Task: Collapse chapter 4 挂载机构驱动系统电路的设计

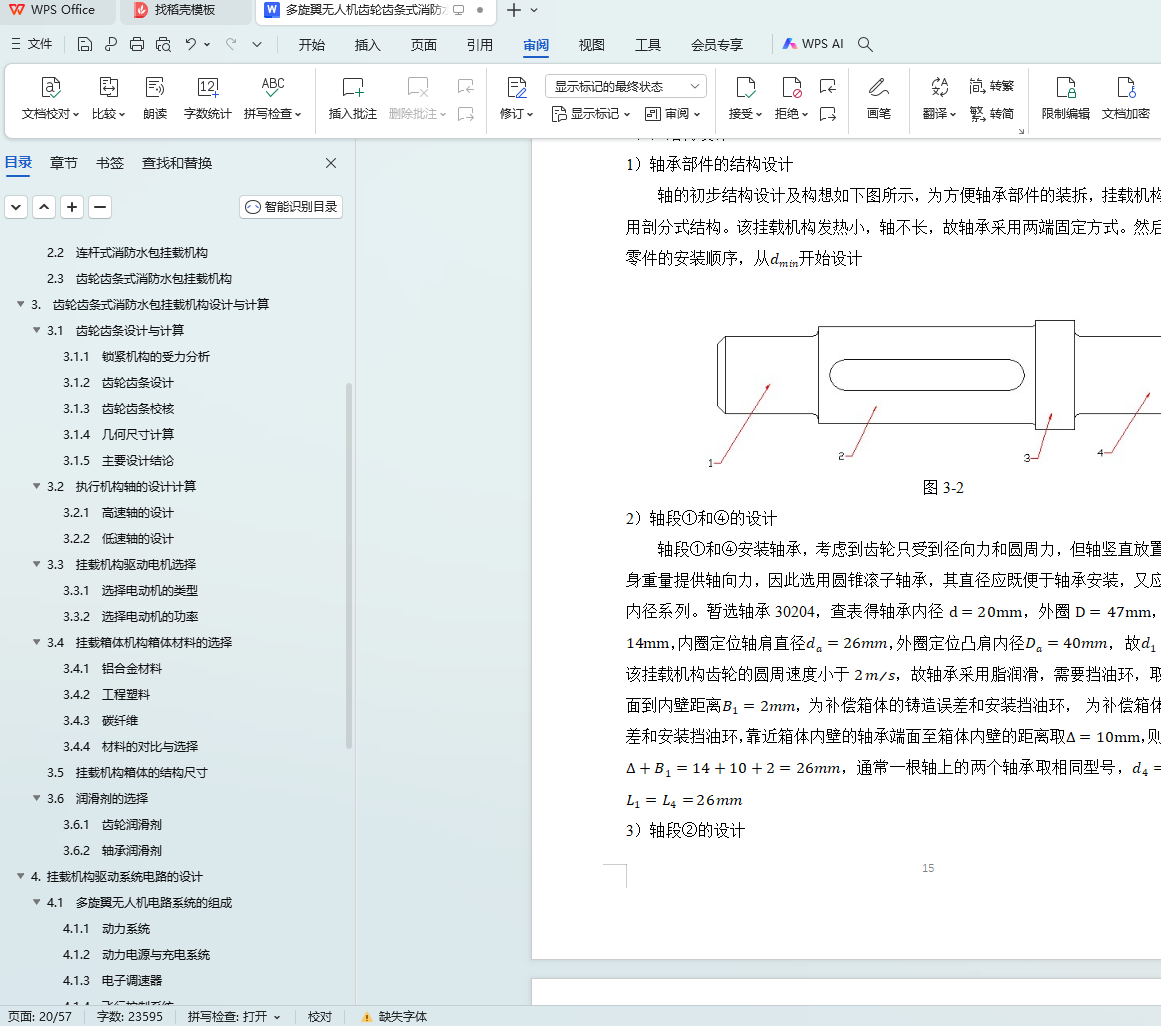Action: pyautogui.click(x=21, y=876)
